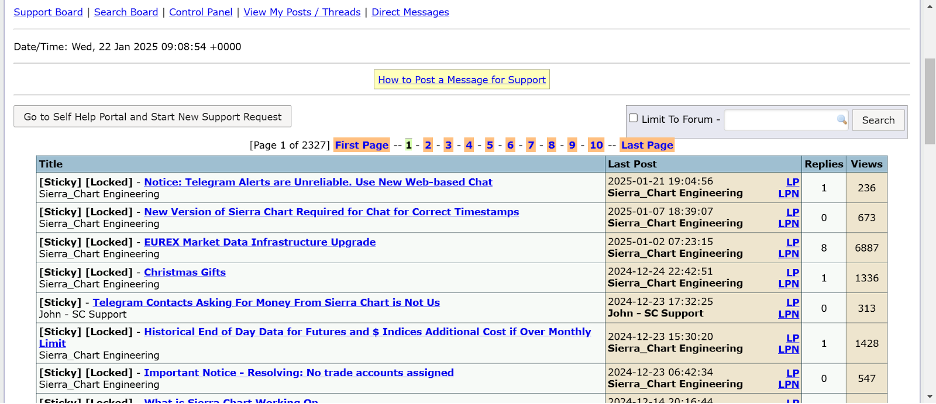The image size is (936, 404).
Task: Open View My Posts / Threads
Action: (x=302, y=12)
